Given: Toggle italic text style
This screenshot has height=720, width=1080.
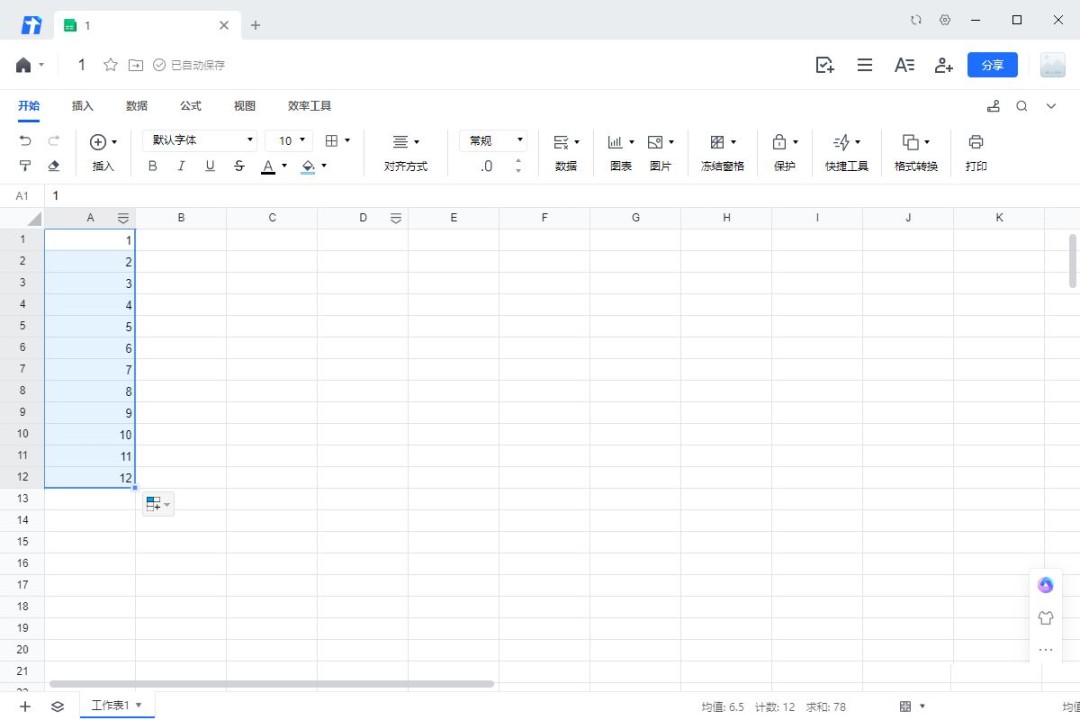Looking at the screenshot, I should click(x=181, y=166).
